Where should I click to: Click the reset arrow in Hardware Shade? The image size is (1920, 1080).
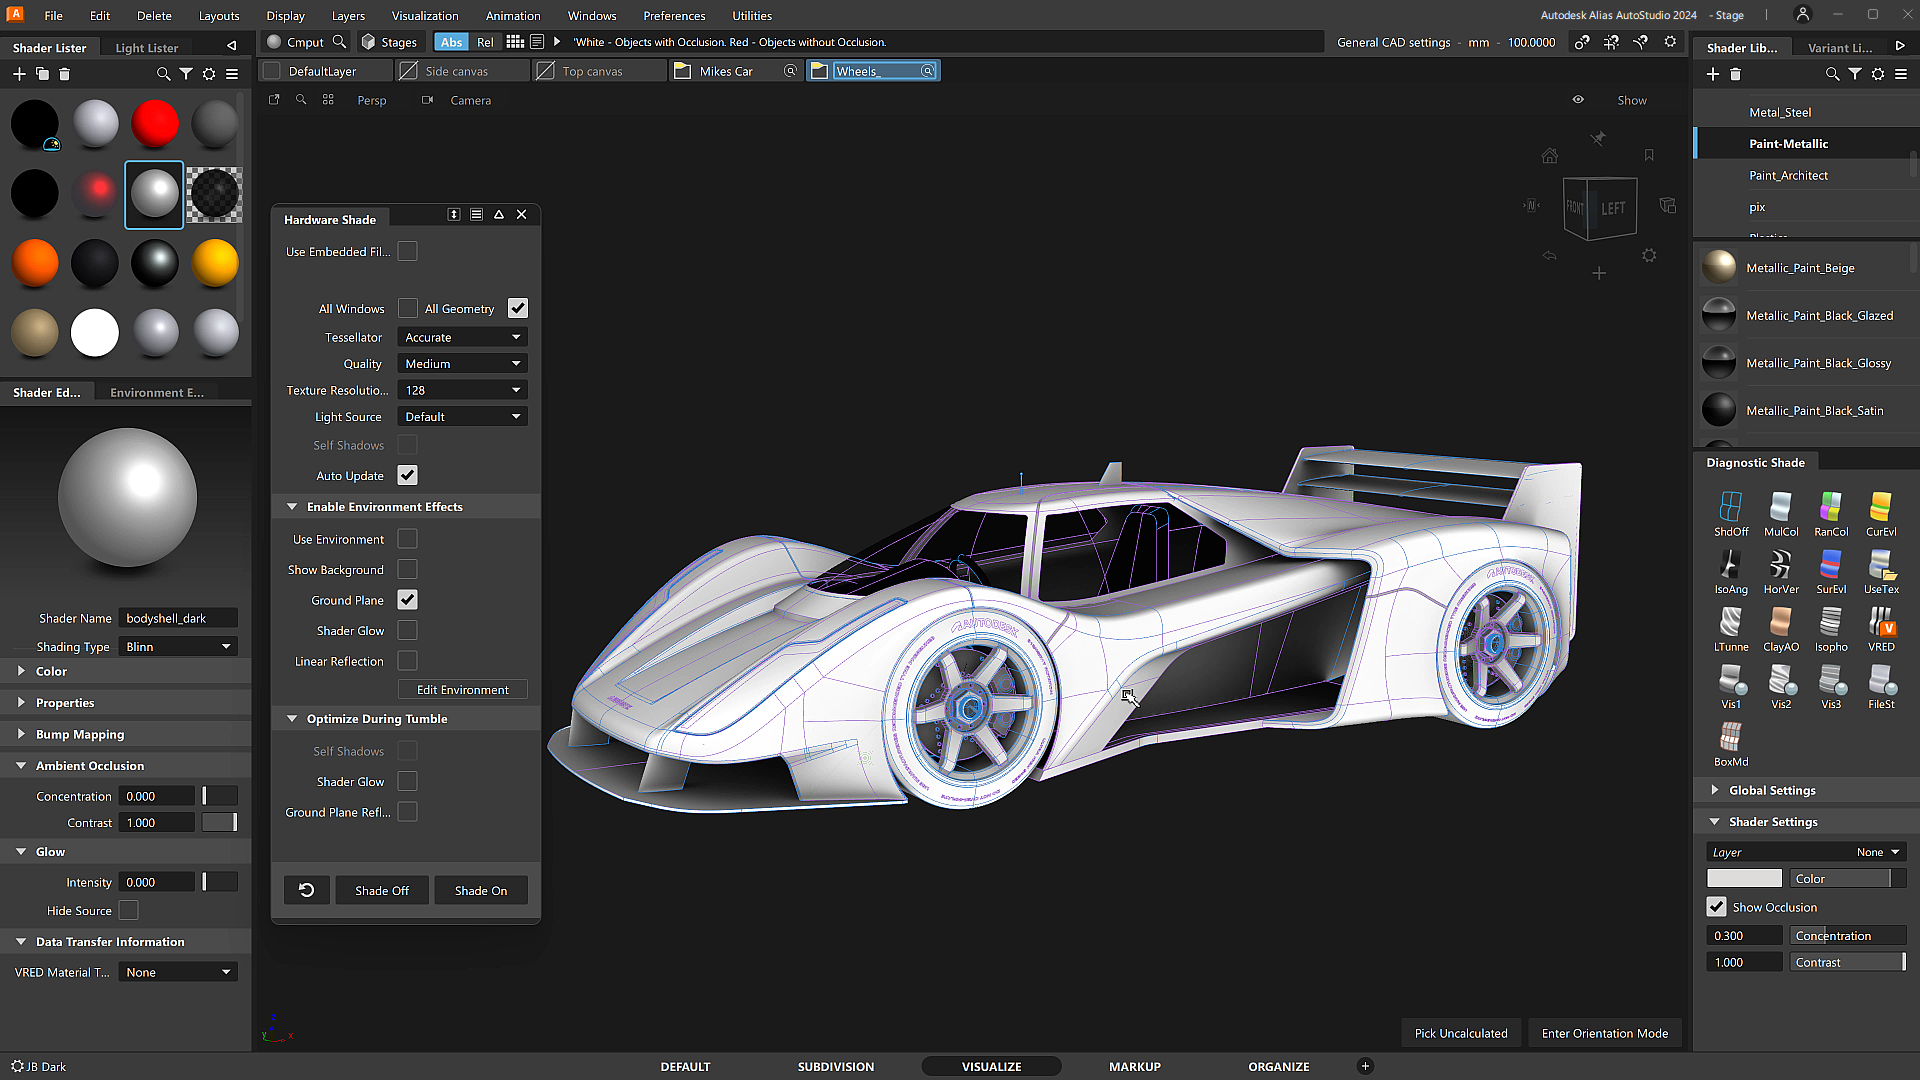click(306, 890)
